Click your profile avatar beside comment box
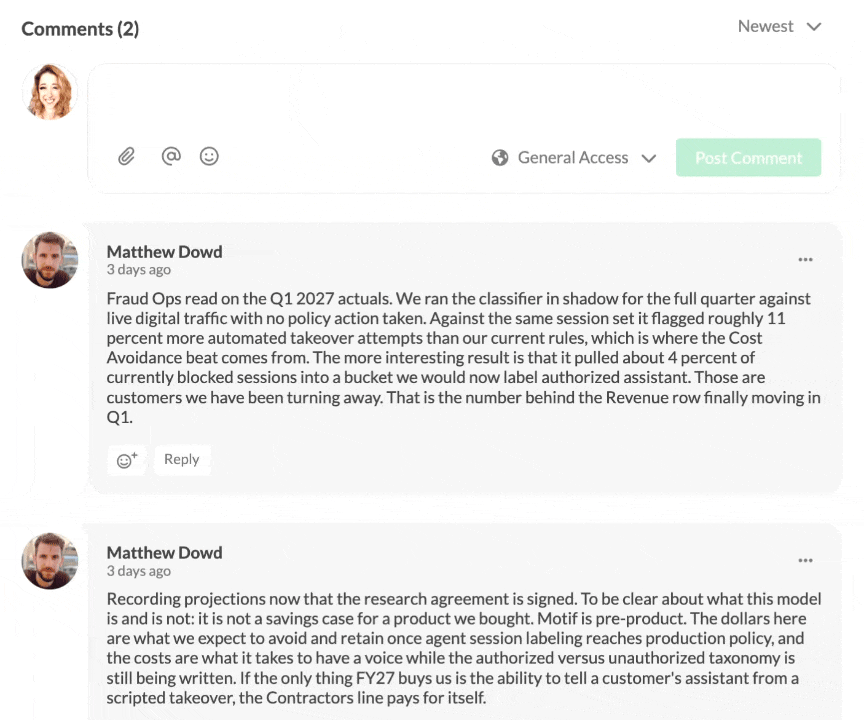The width and height of the screenshot is (864, 720). (x=50, y=91)
